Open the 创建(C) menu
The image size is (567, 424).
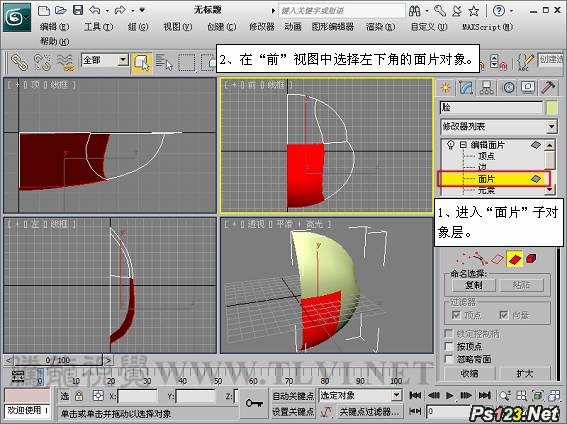click(x=222, y=27)
